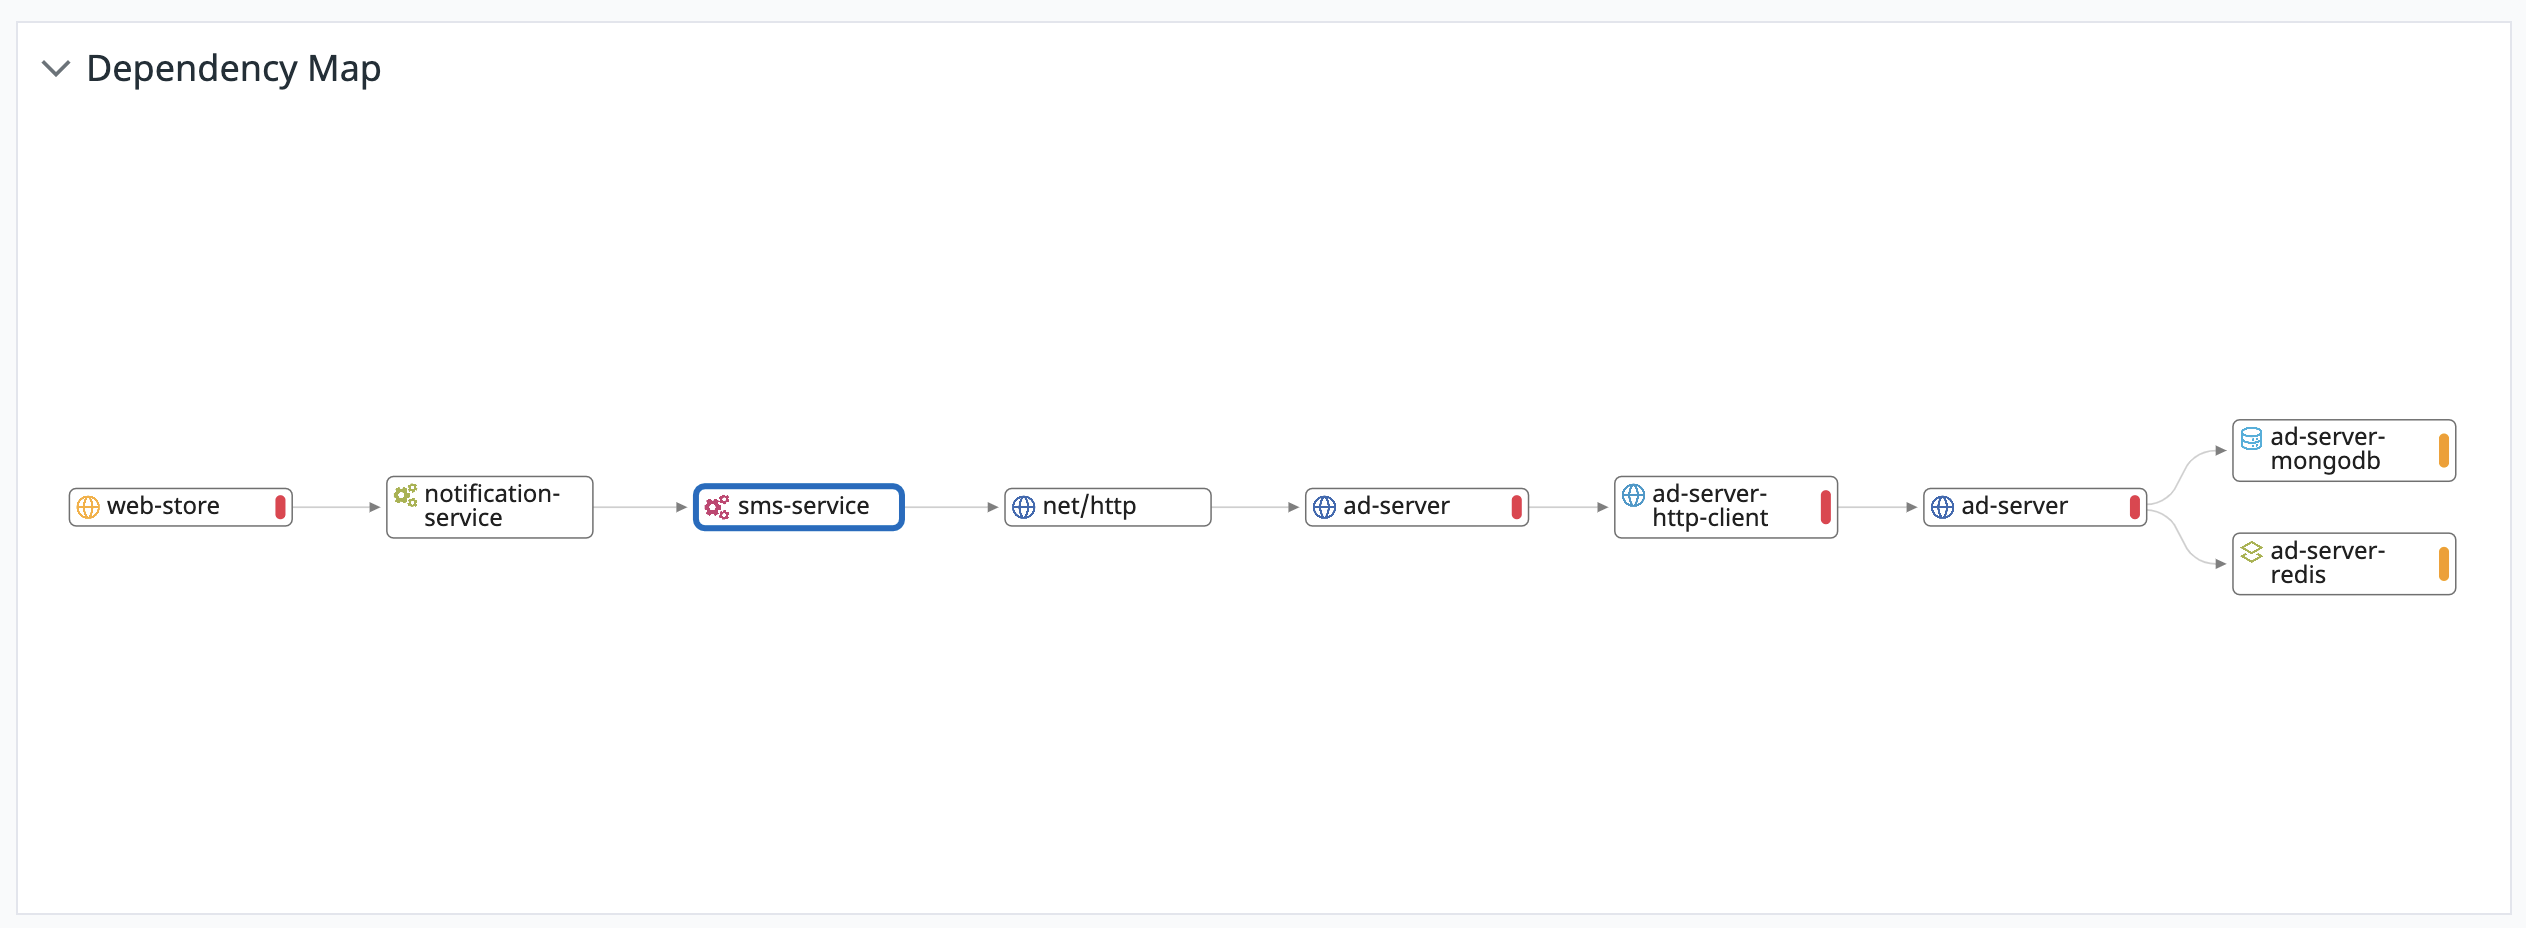
Task: Click orange status indicator on ad-server-mongodb
Action: [x=2443, y=450]
